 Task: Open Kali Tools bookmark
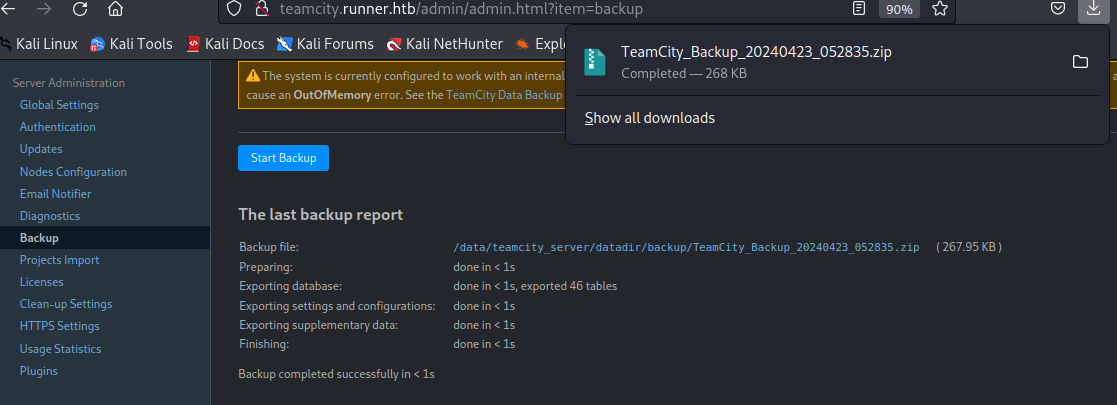click(x=132, y=44)
